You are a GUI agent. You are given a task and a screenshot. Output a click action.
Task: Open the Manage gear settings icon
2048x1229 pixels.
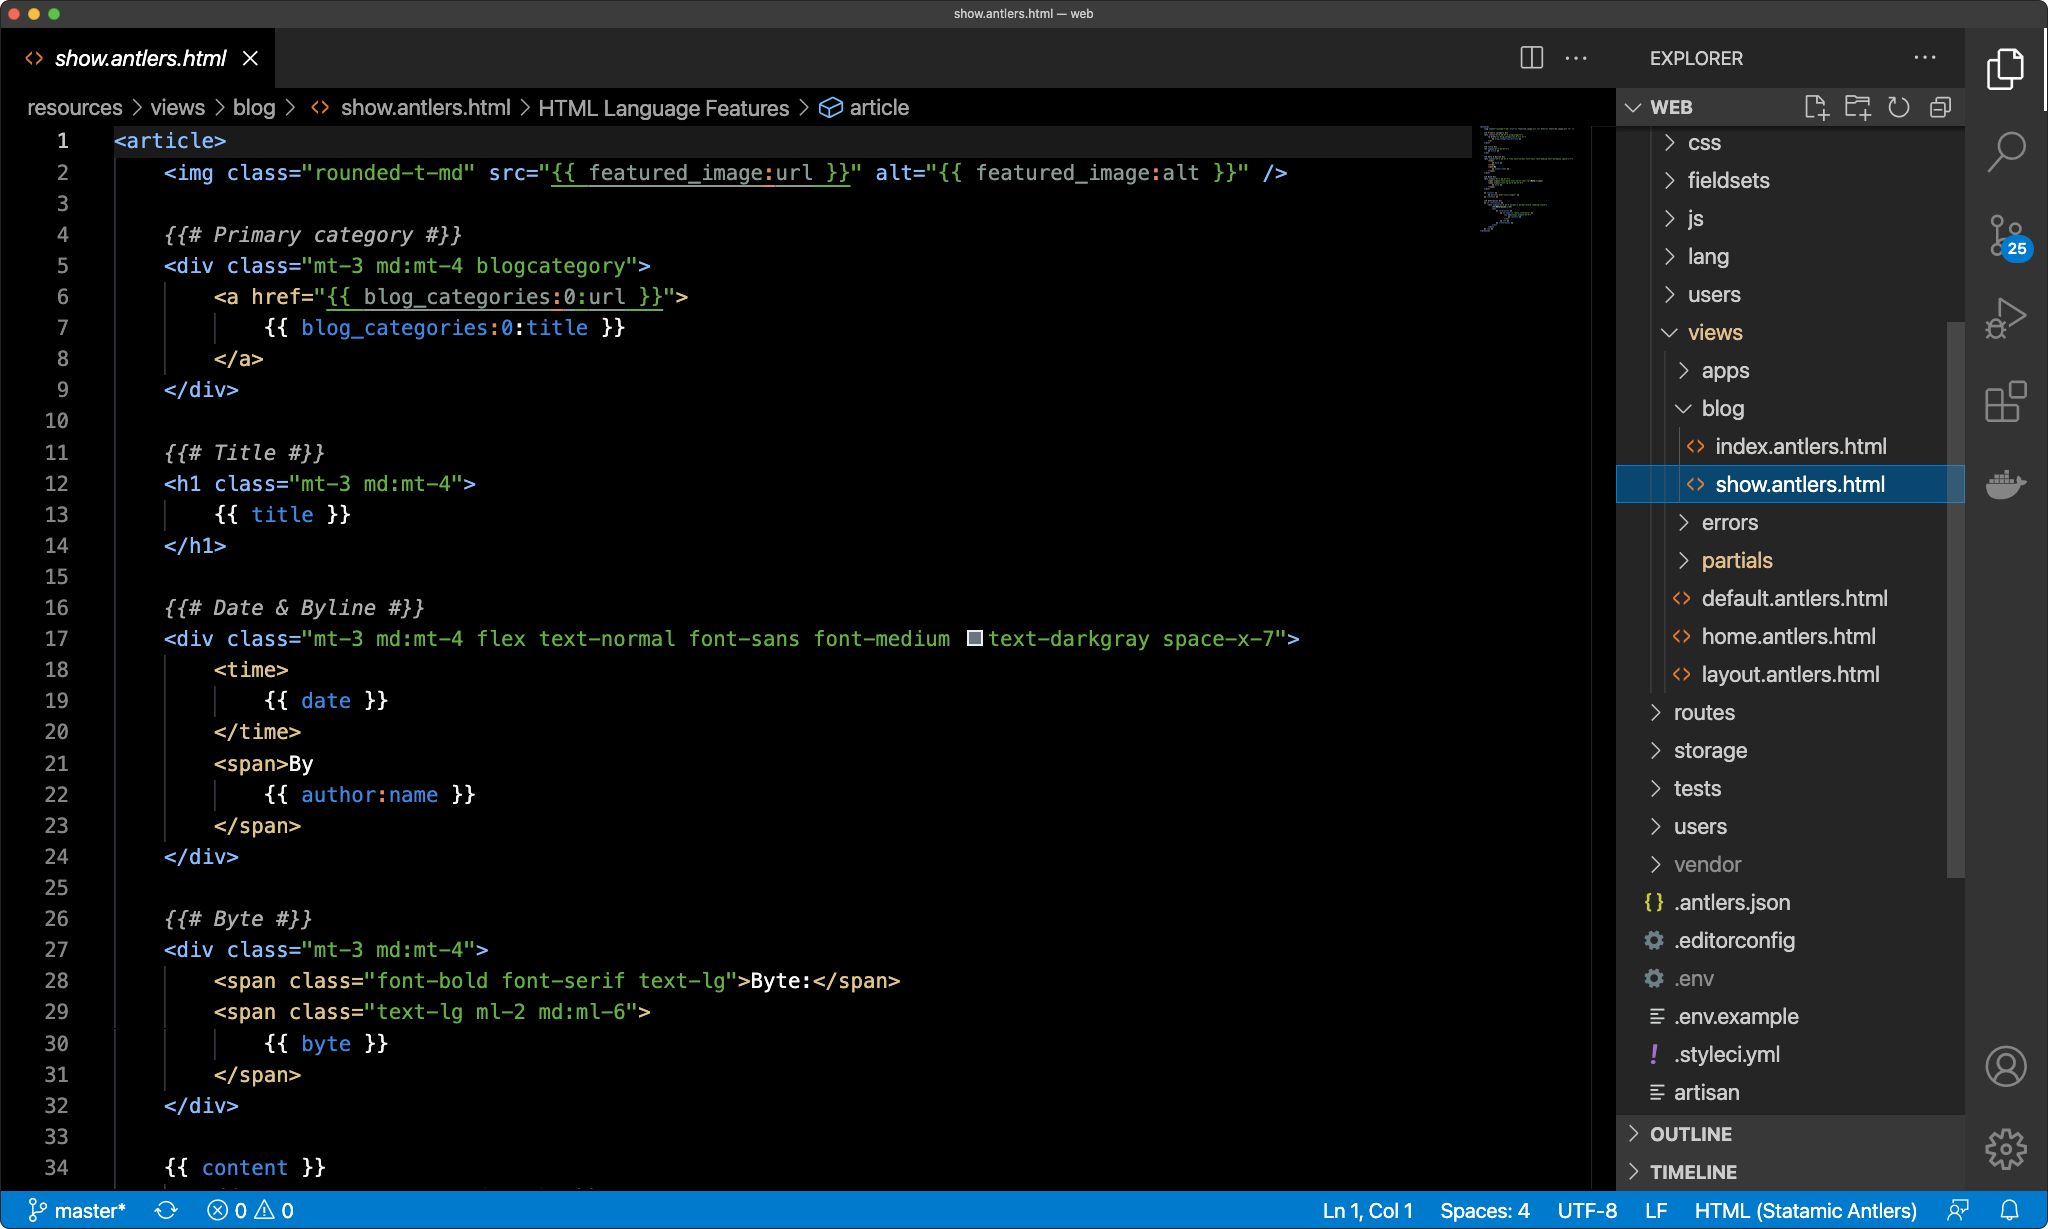[2005, 1149]
